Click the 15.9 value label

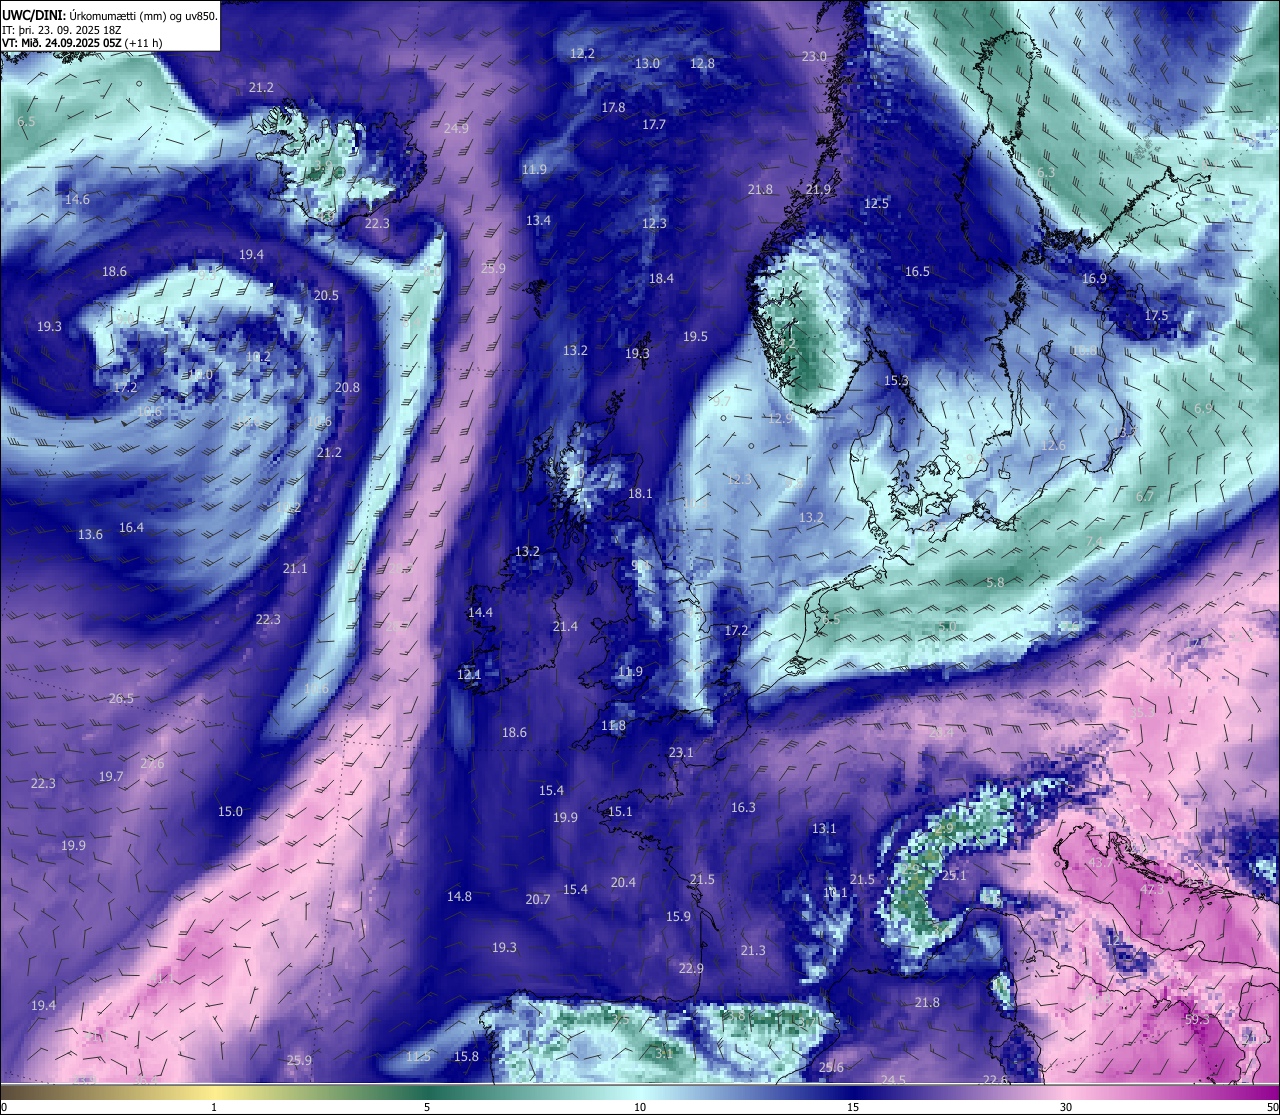678,916
